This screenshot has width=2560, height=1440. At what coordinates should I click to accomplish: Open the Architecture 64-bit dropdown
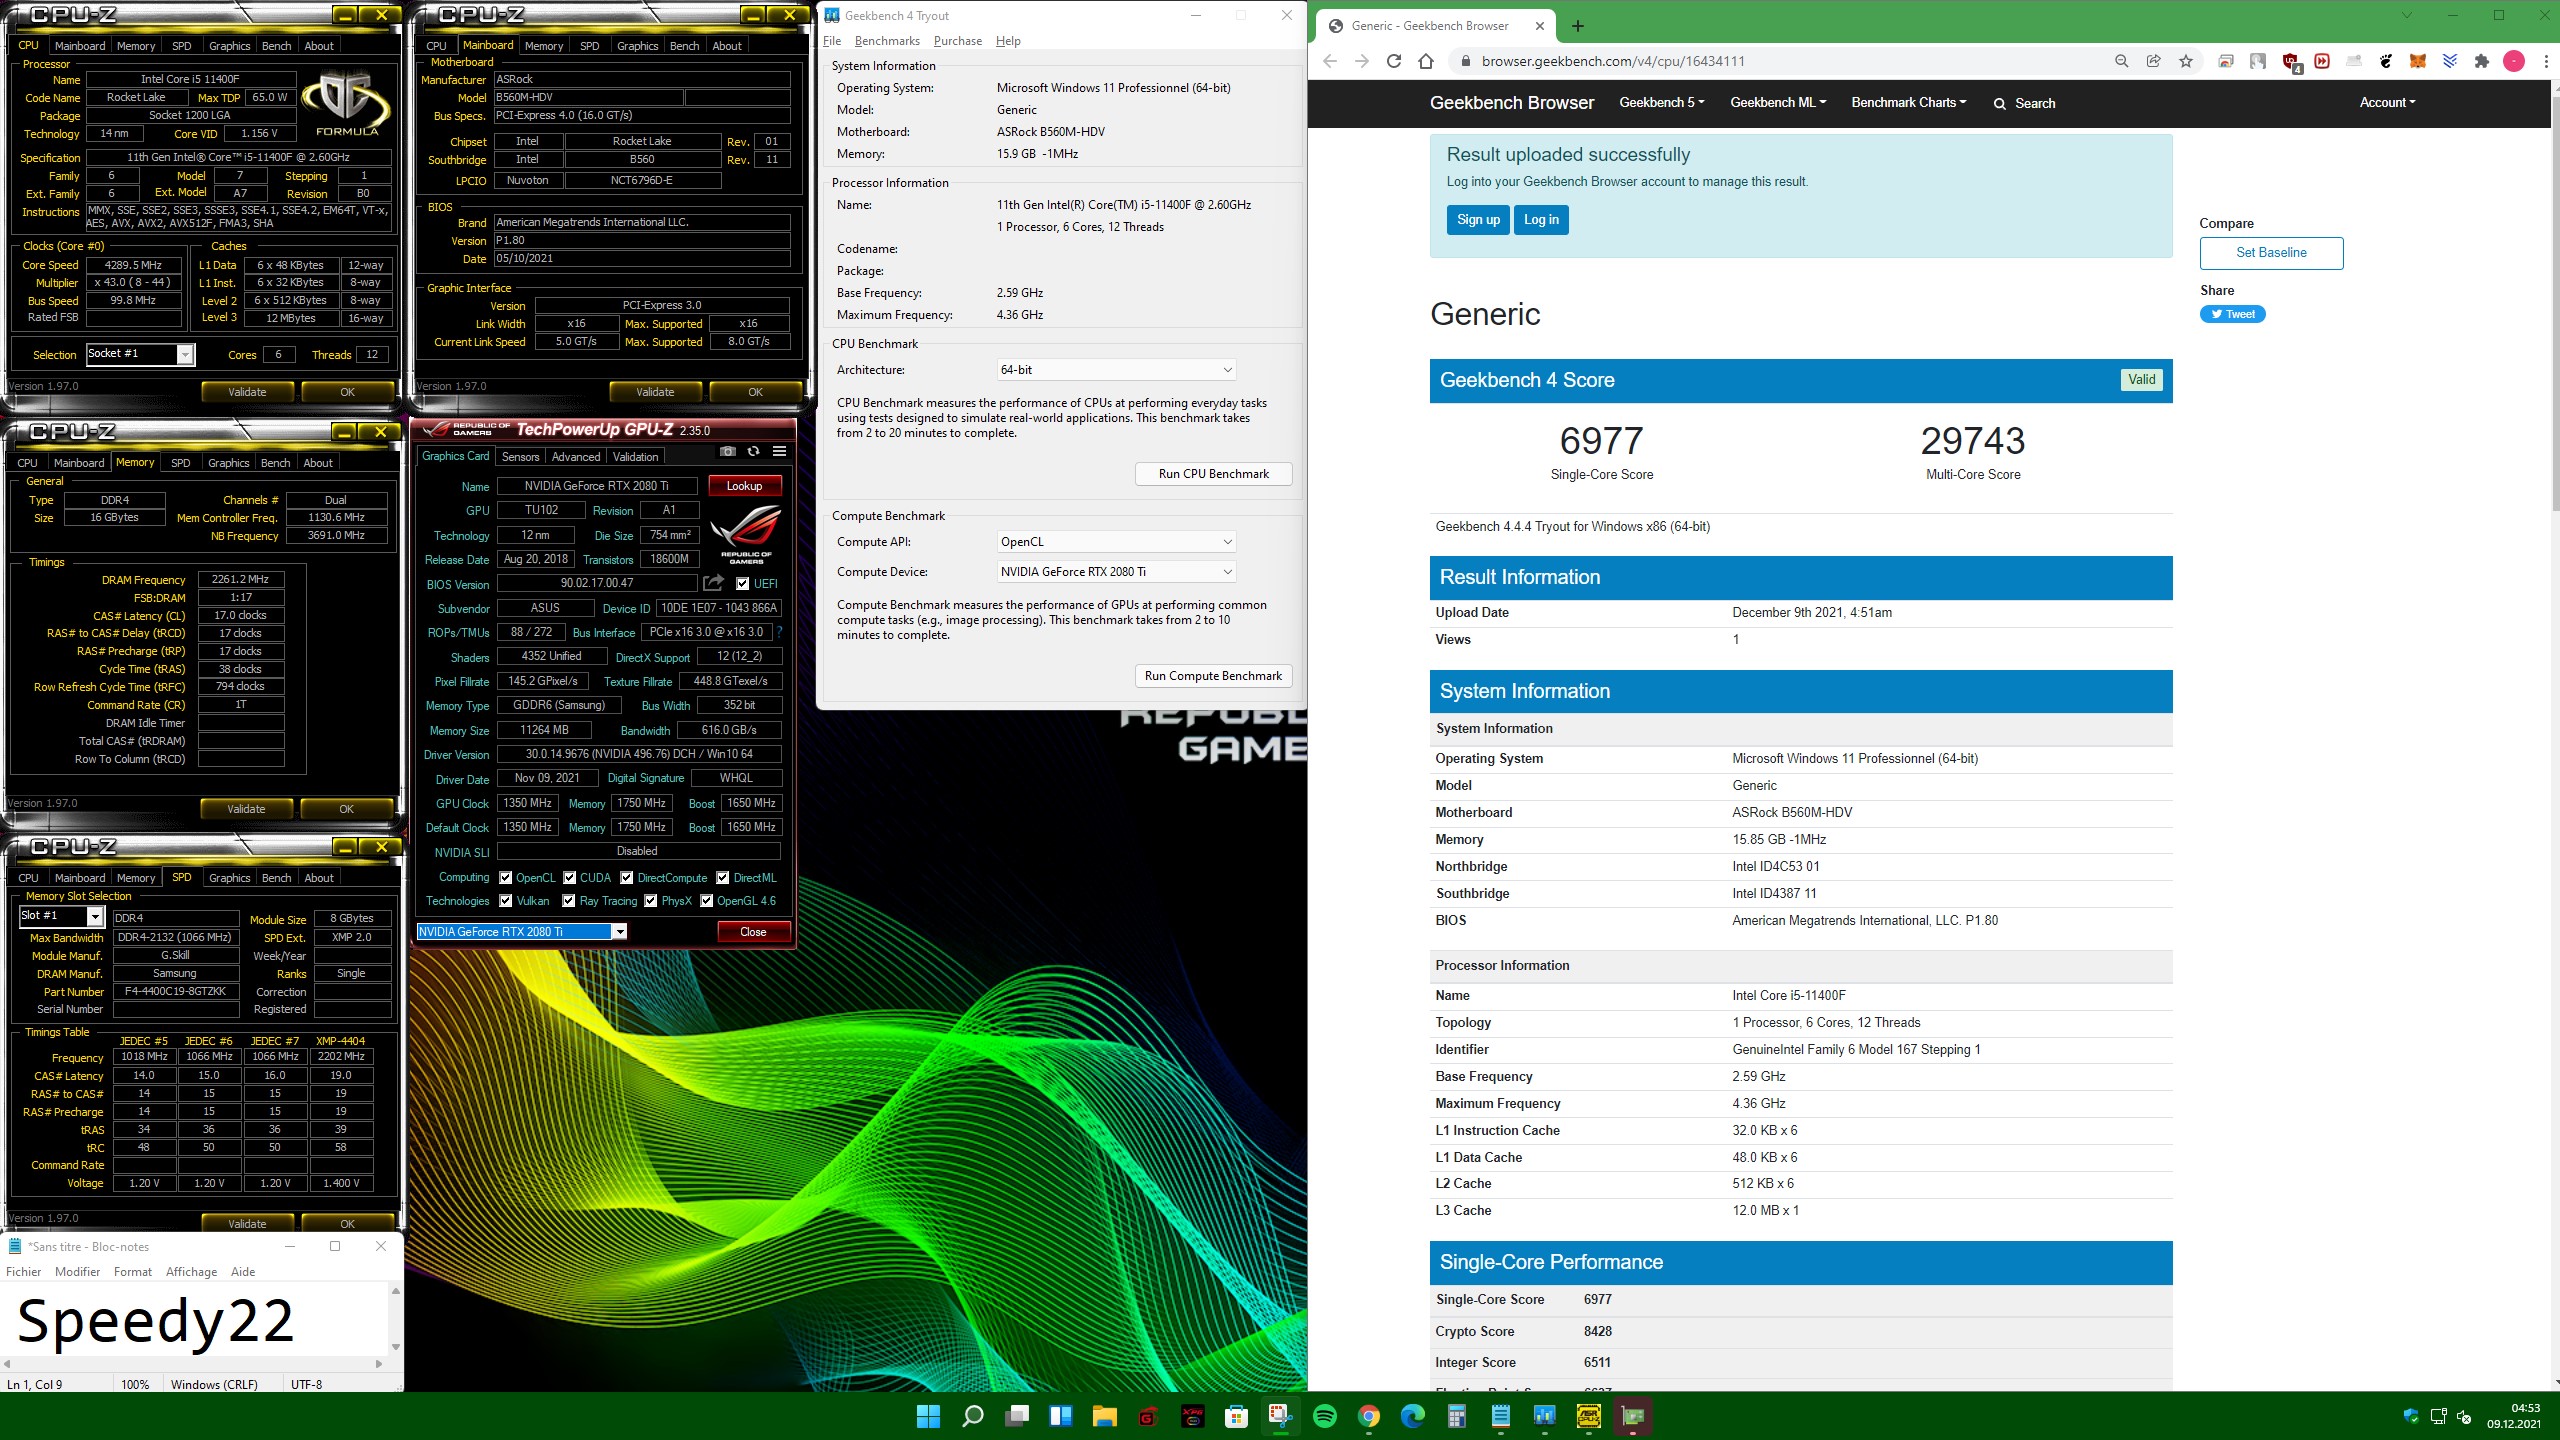tap(1116, 370)
